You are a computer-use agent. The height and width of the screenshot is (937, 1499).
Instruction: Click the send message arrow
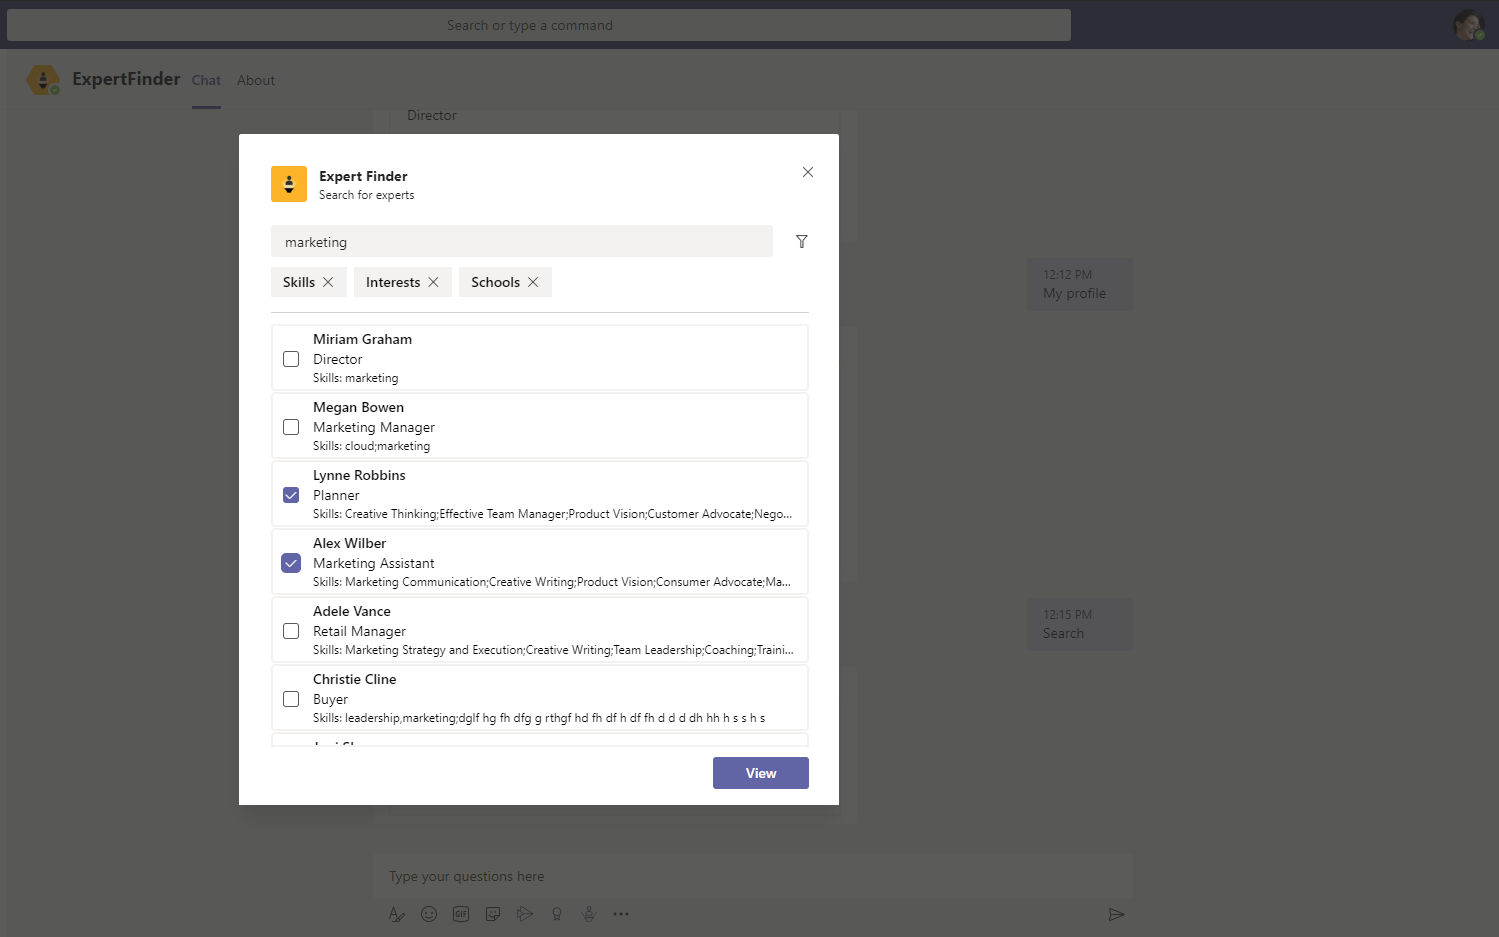tap(1116, 914)
